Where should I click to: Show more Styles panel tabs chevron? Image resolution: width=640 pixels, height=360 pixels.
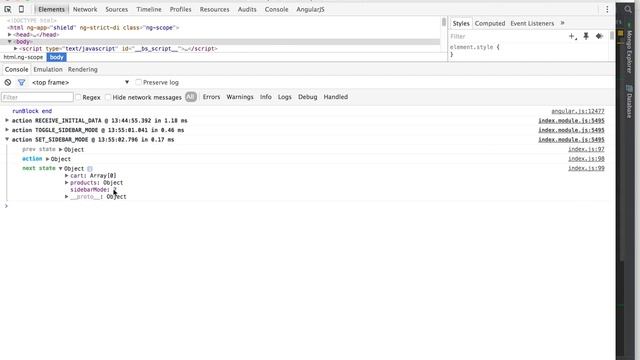(x=562, y=23)
